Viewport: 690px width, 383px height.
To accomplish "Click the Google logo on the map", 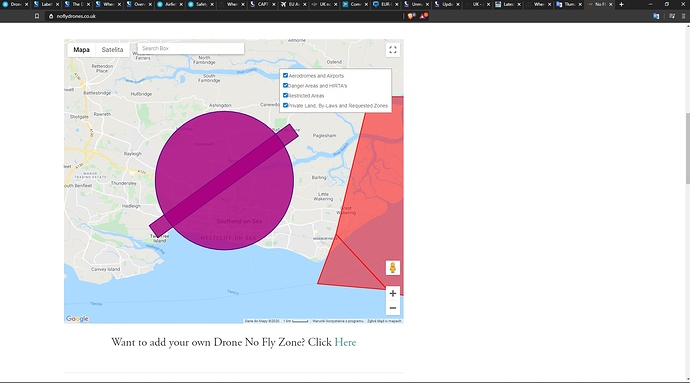I will pyautogui.click(x=77, y=319).
